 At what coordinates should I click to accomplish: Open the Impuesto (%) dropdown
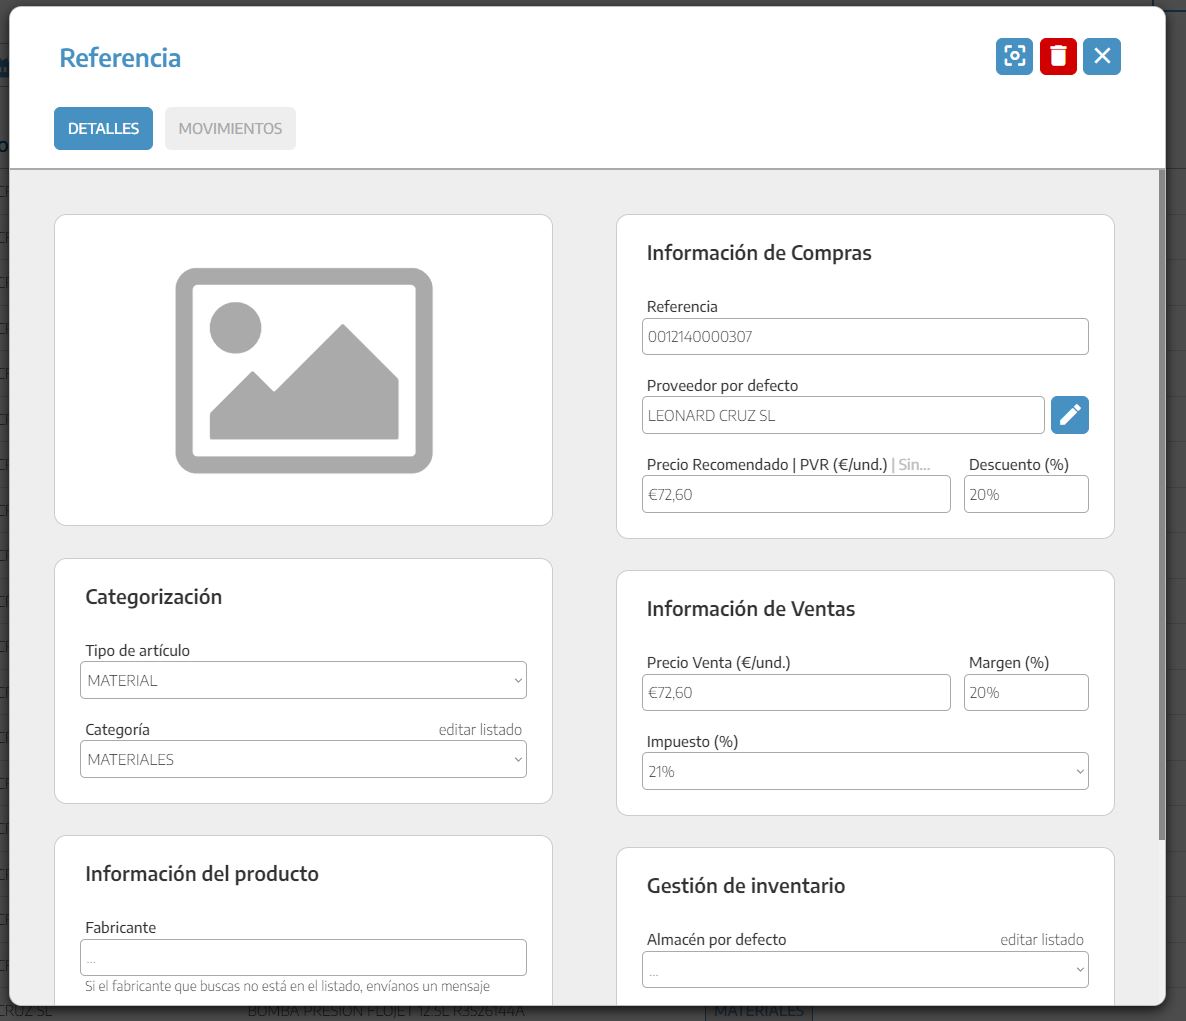(865, 772)
